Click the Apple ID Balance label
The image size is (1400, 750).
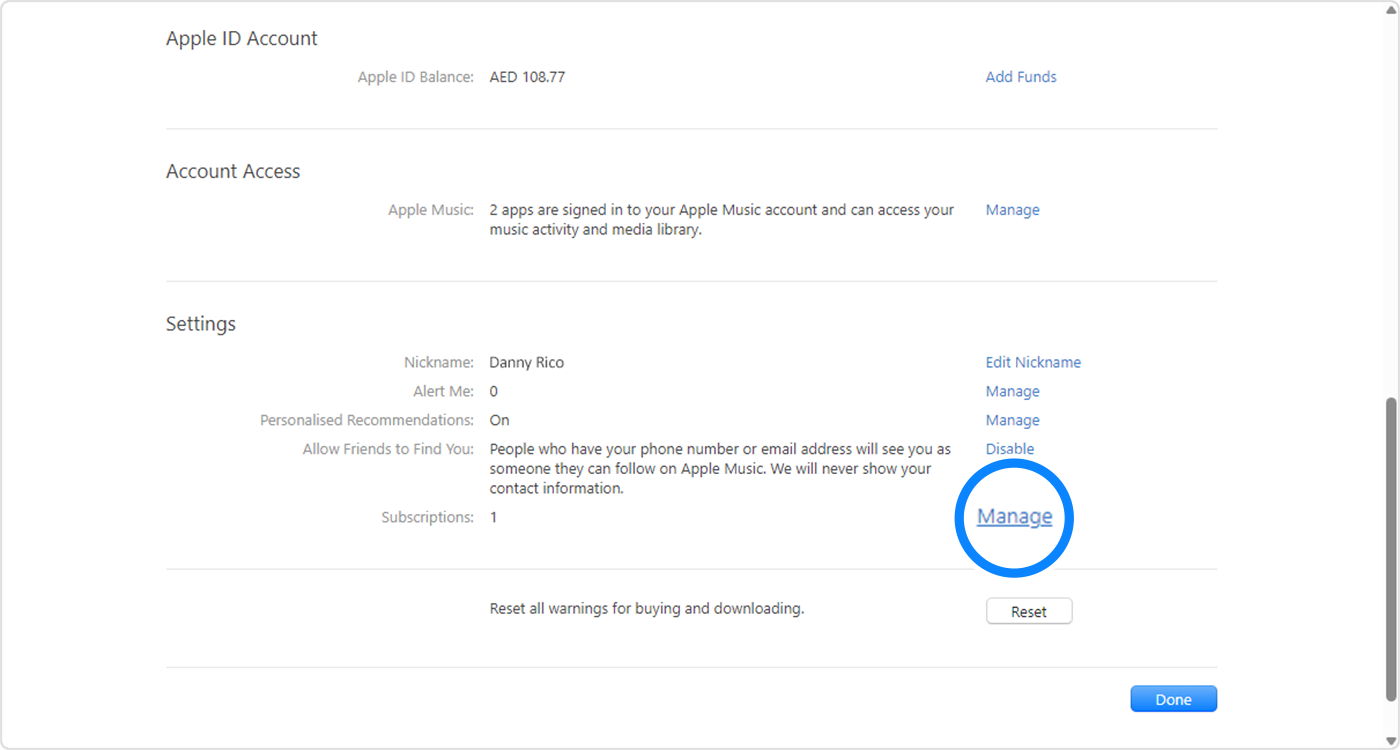pos(416,77)
